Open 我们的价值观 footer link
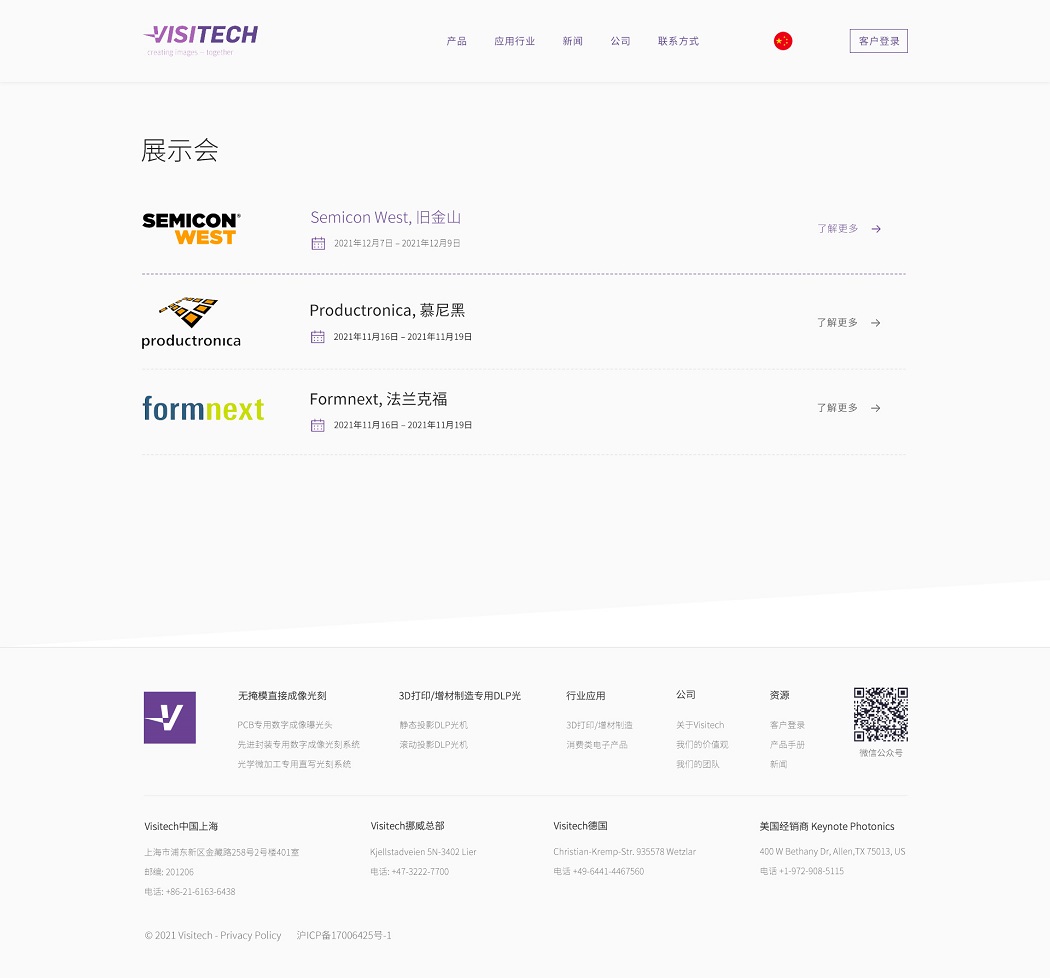1050x978 pixels. (702, 744)
